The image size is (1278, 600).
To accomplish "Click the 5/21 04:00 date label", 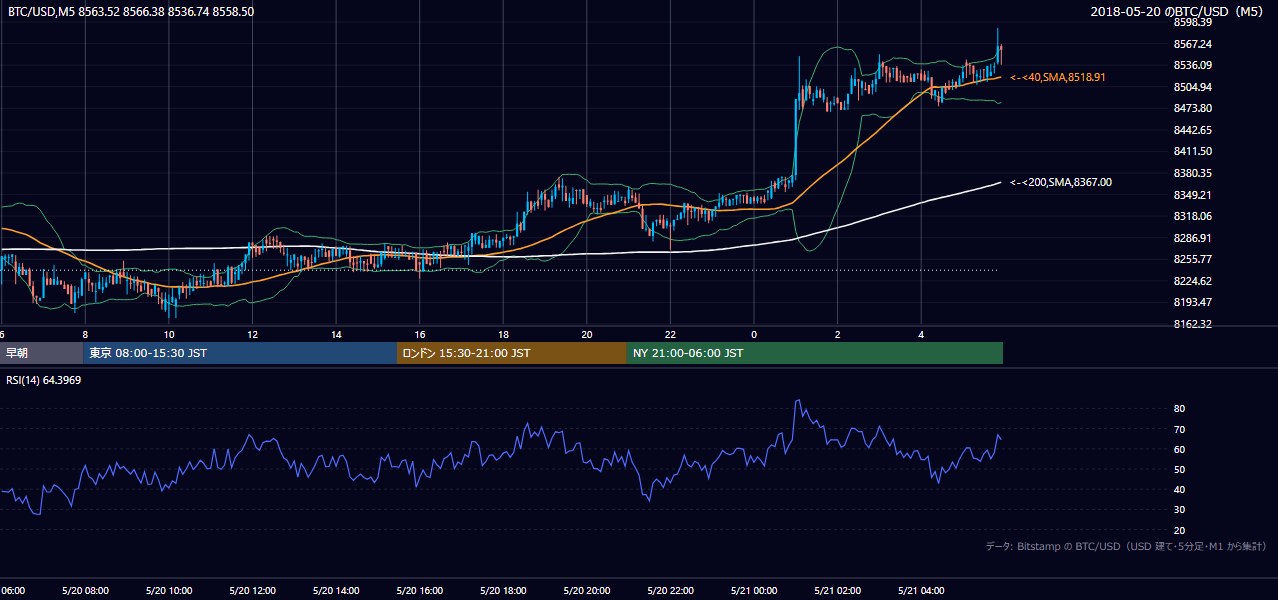I will click(921, 590).
